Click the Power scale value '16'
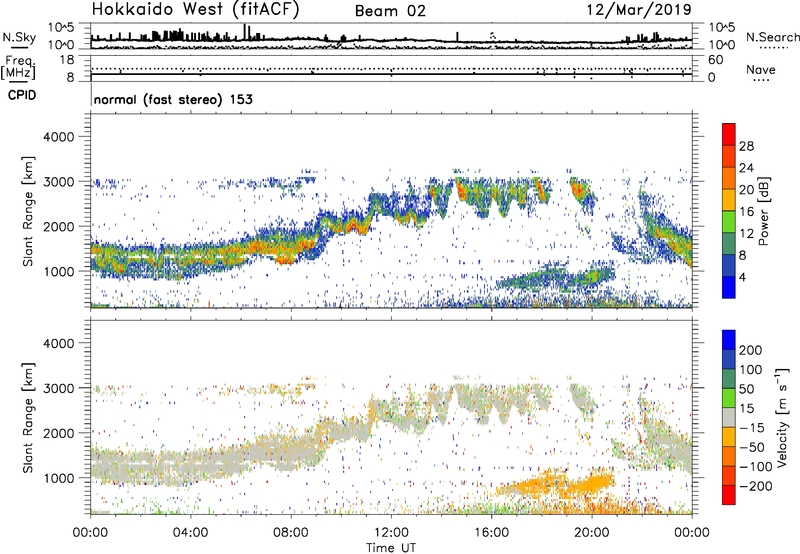Screen dimensions: 800x554 point(746,212)
